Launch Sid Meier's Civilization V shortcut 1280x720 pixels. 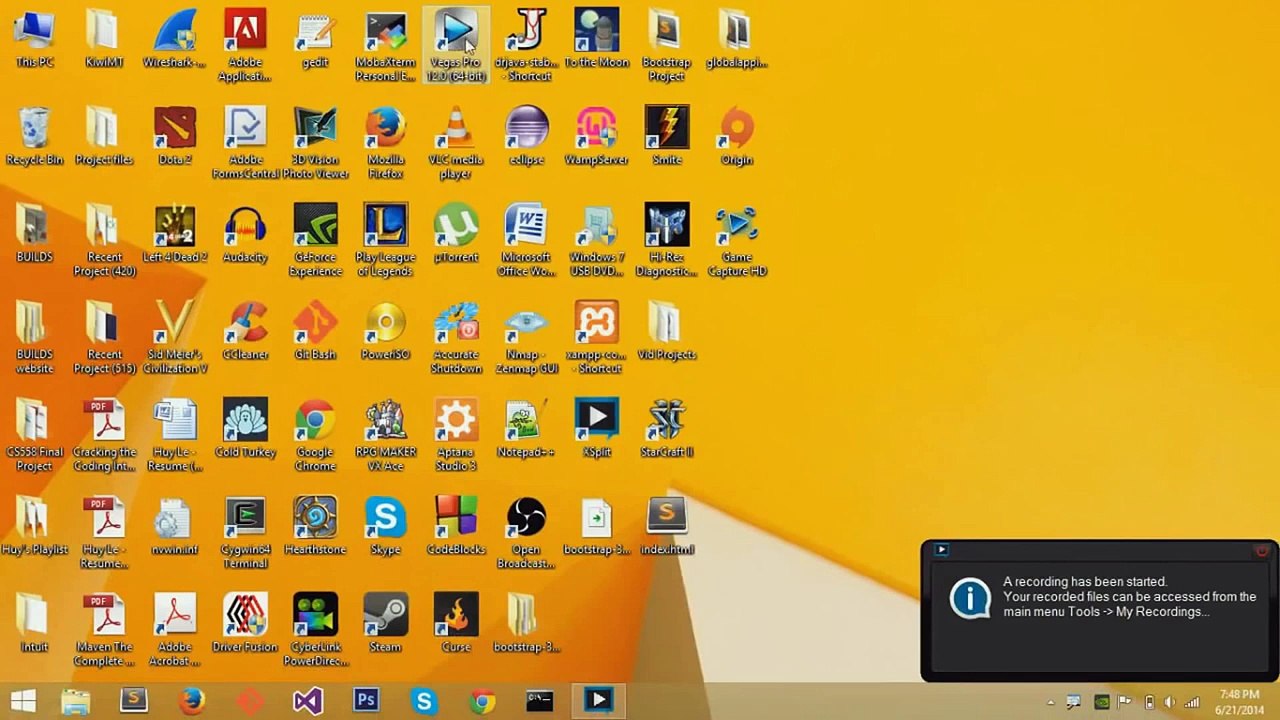pos(175,337)
